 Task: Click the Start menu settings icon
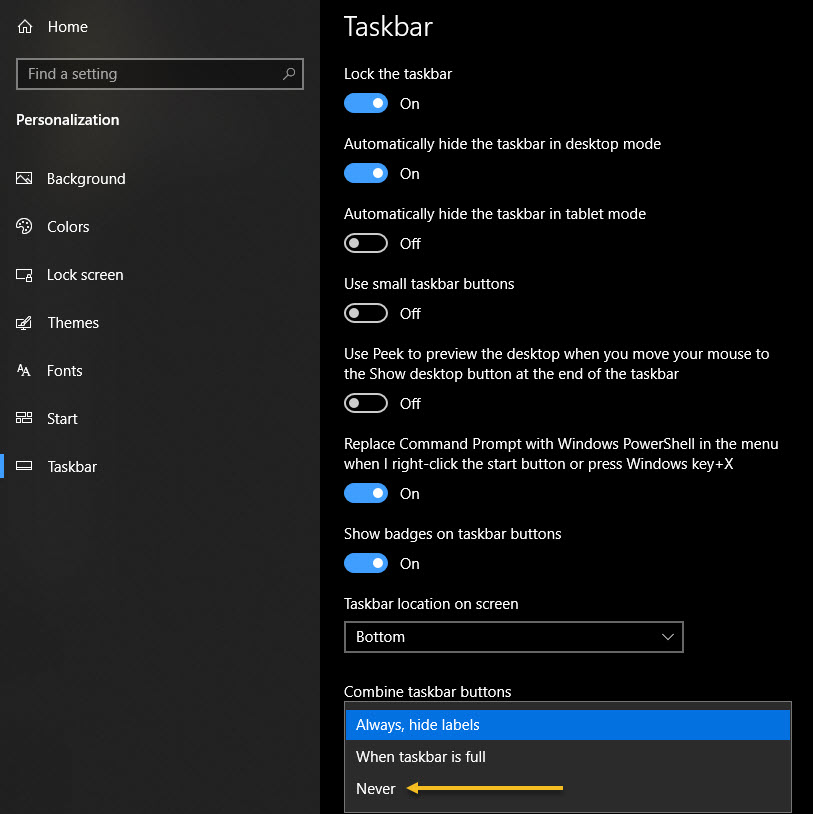click(x=25, y=418)
